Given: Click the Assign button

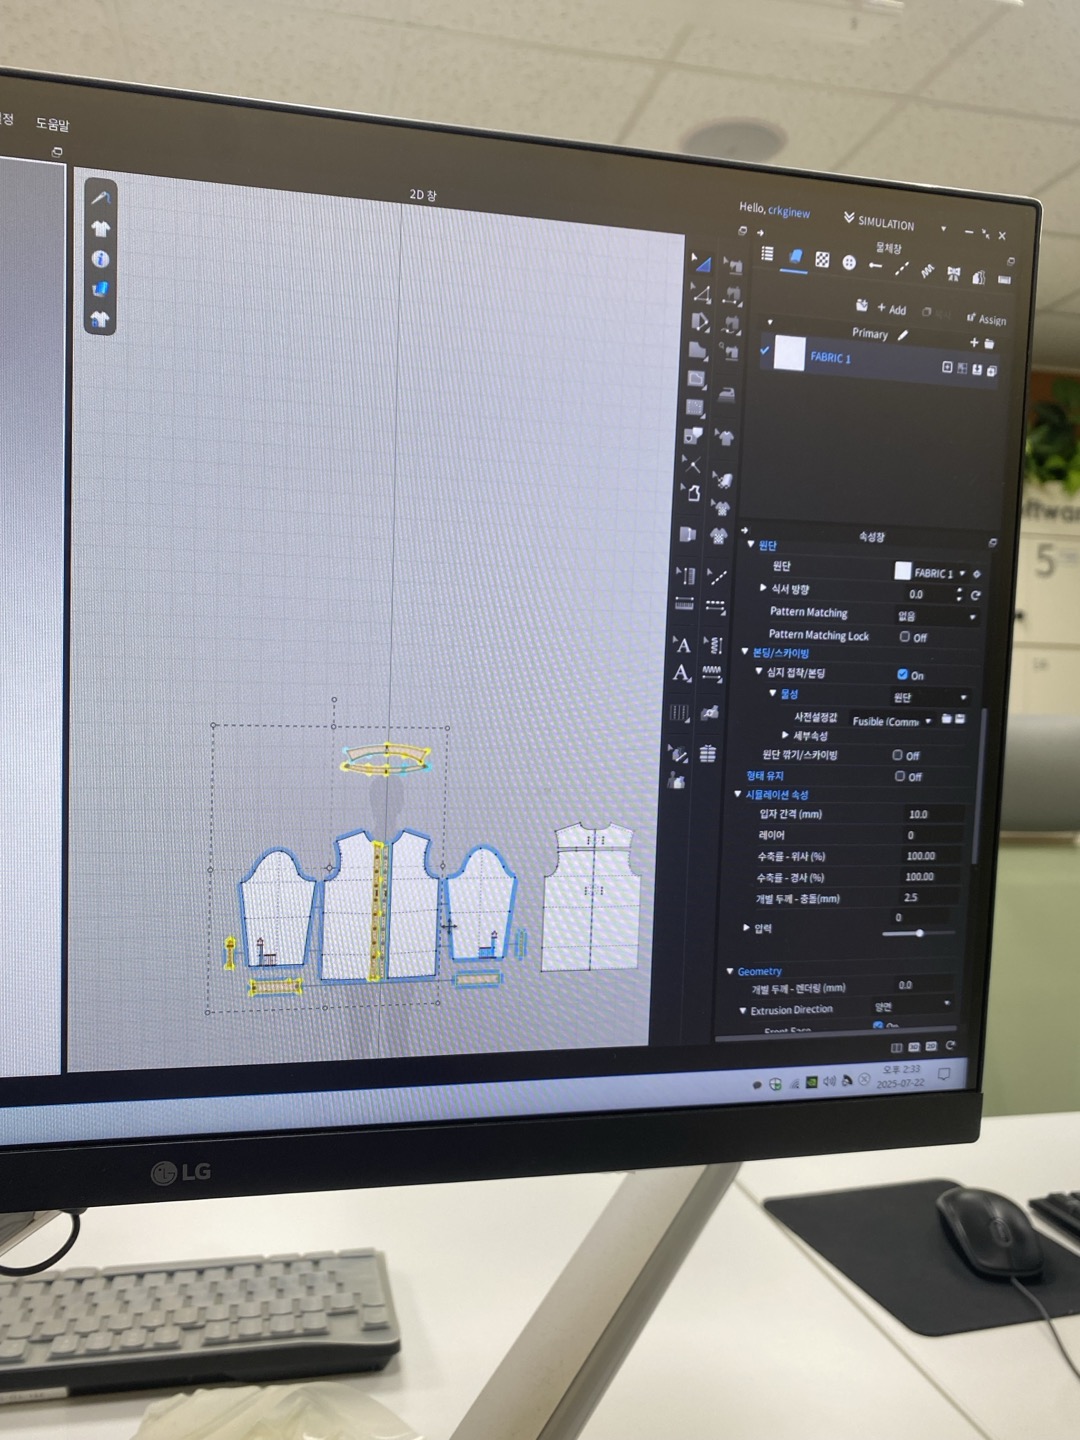Looking at the screenshot, I should (986, 319).
